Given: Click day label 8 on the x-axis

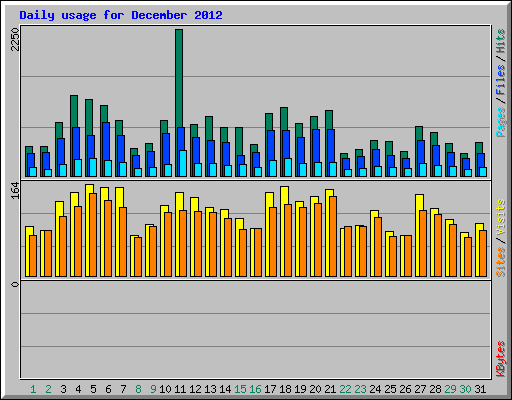Looking at the screenshot, I should pos(138,389).
